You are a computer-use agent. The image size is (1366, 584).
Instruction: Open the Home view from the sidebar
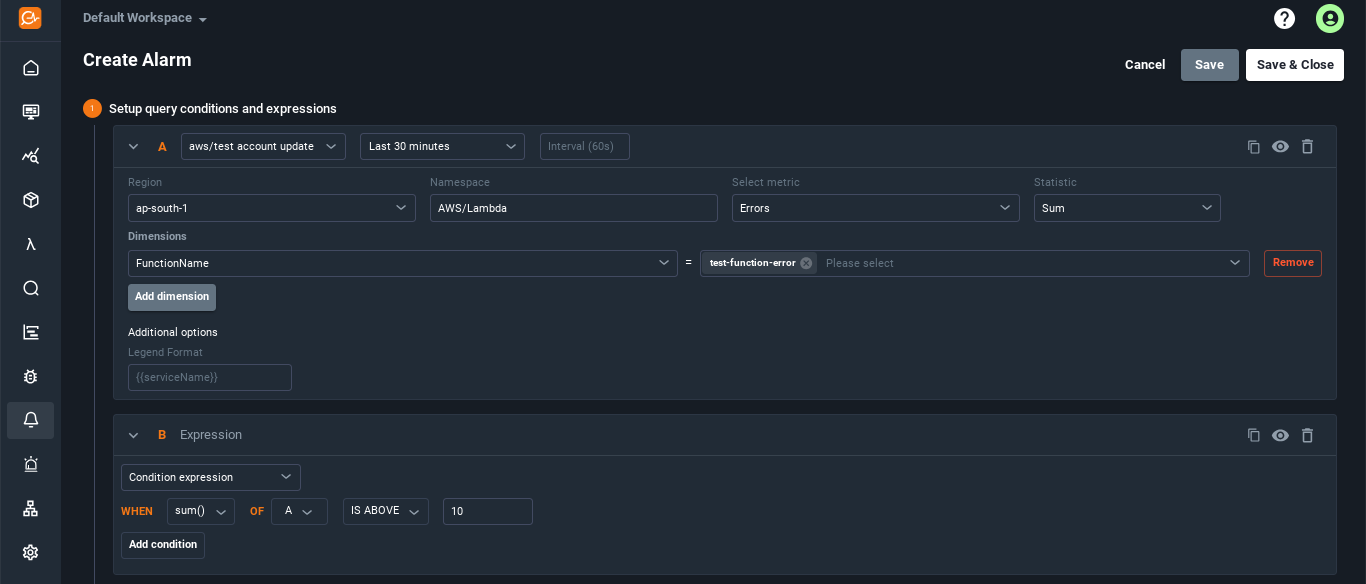(x=30, y=68)
